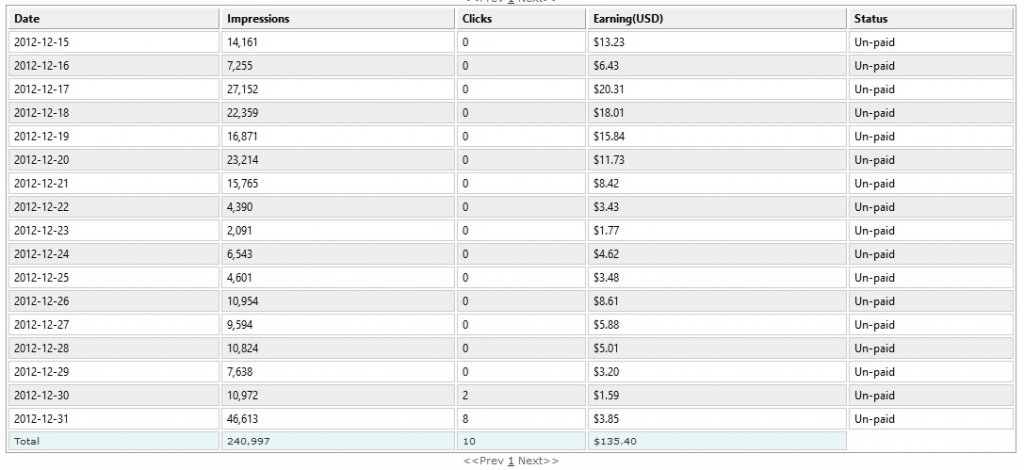Click the Date column header
1024x470 pixels.
(114, 19)
